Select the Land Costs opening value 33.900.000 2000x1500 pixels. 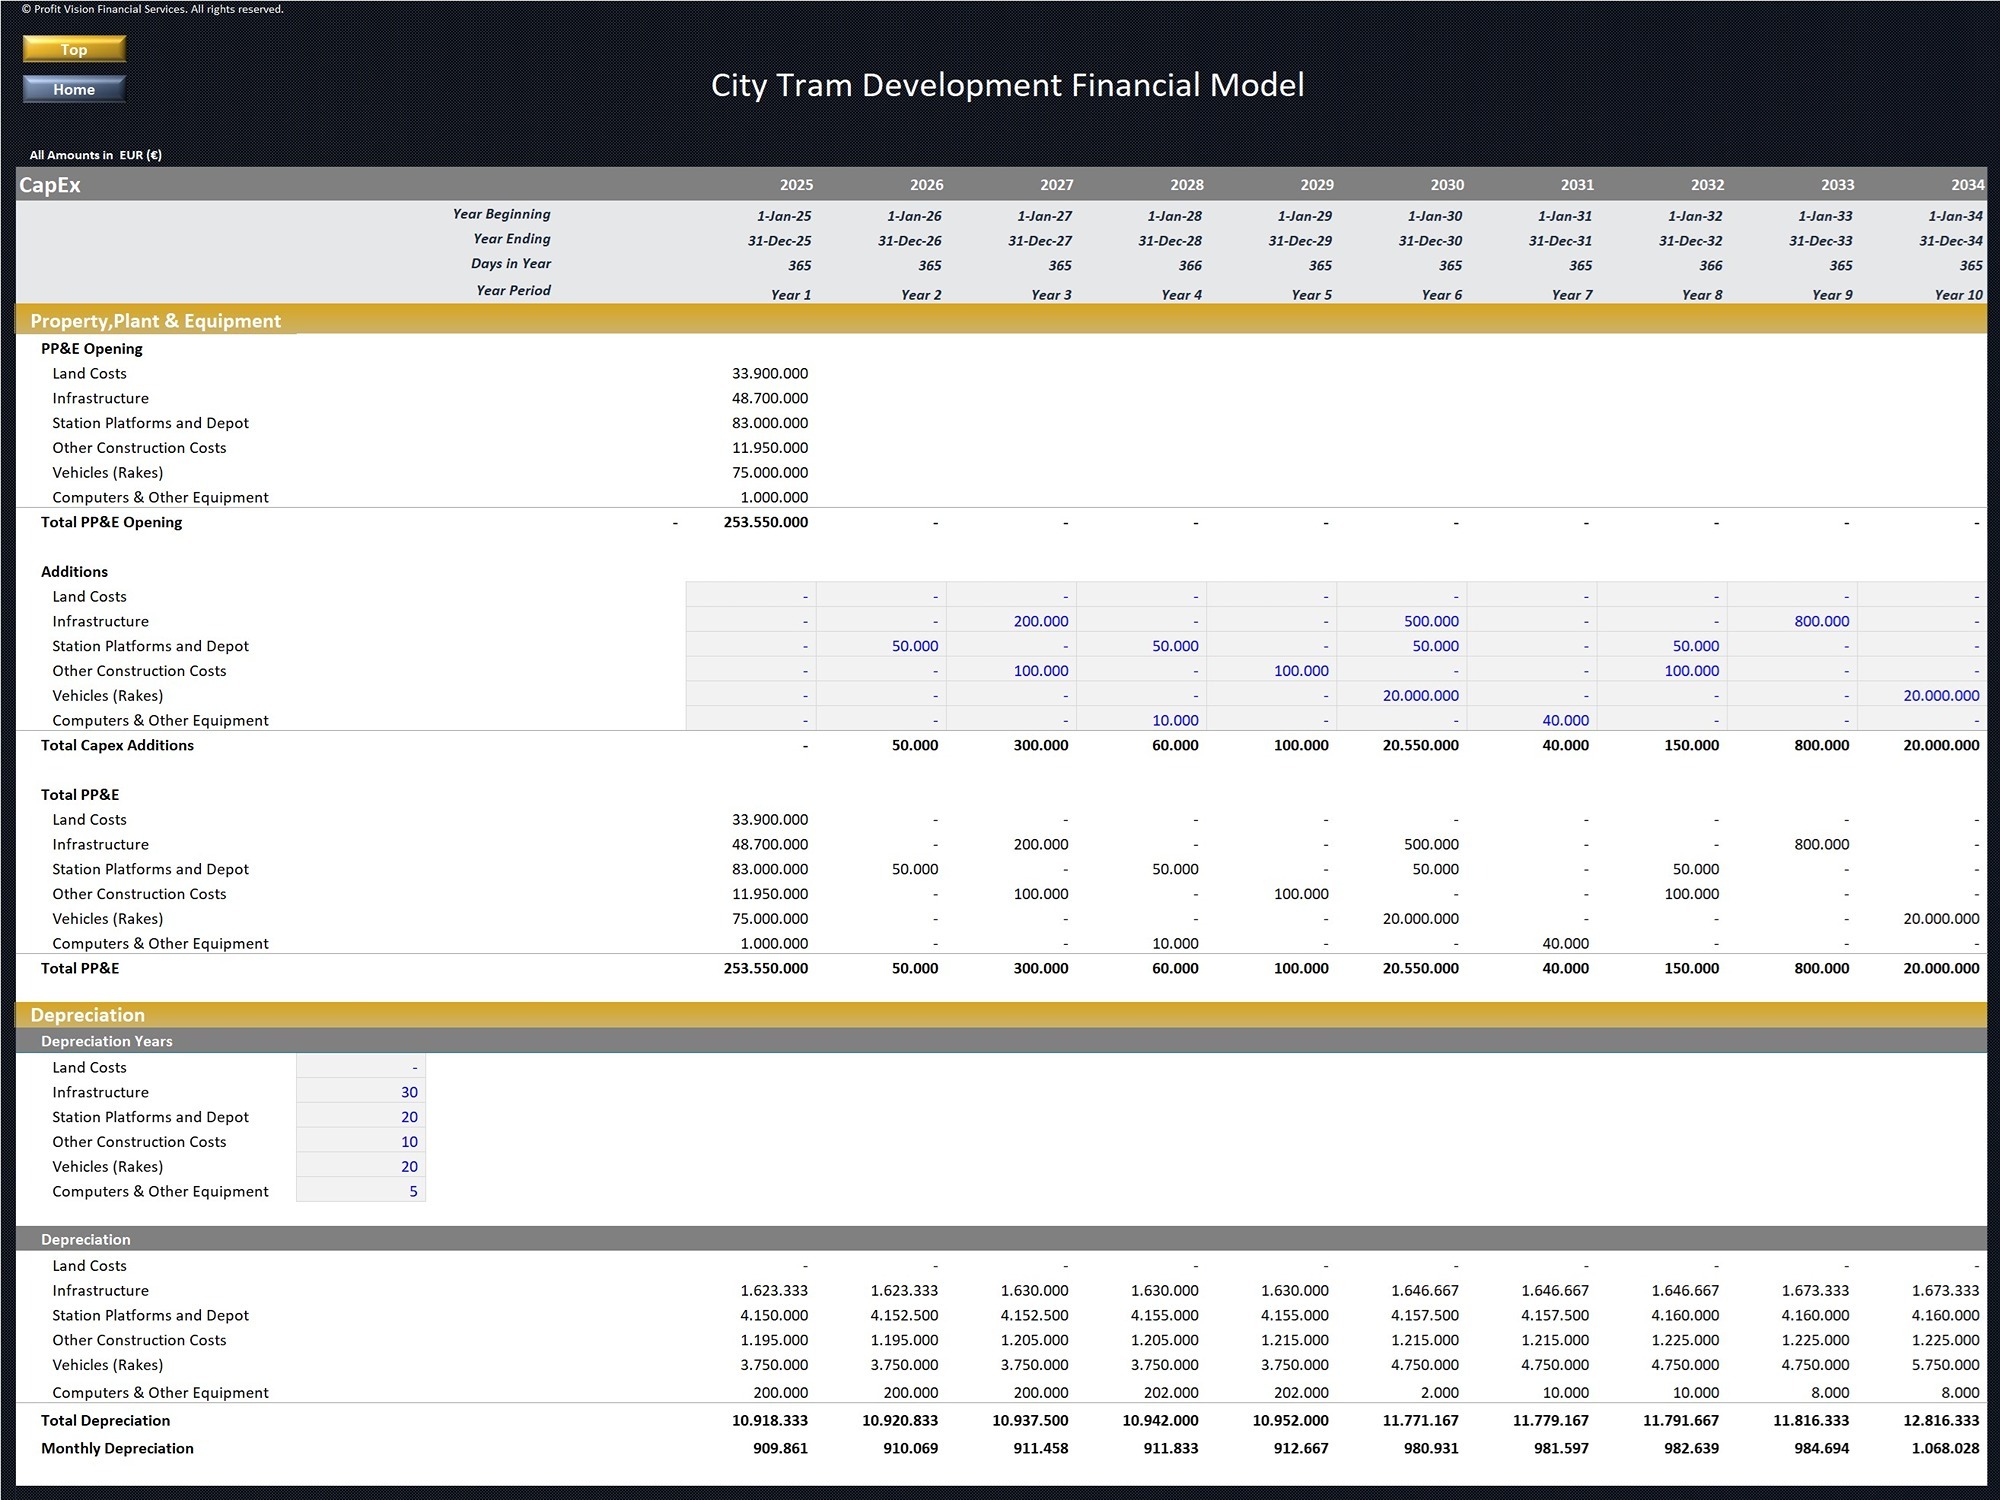[x=770, y=373]
